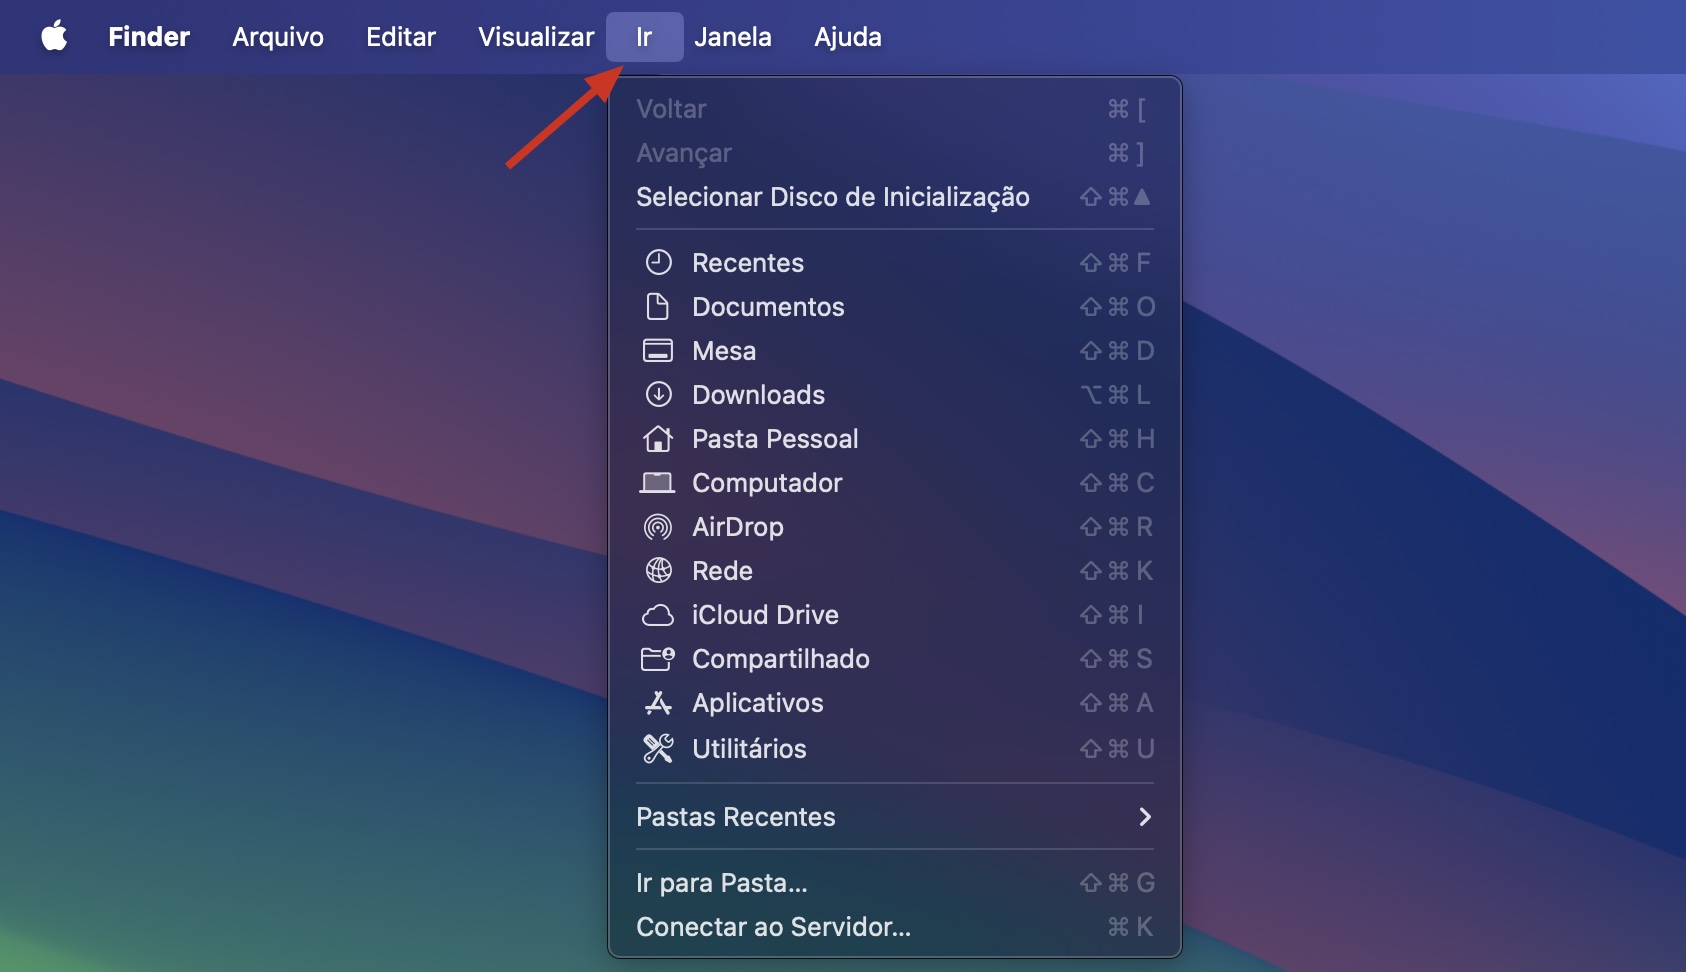Select the Aplicativos A icon

tap(659, 703)
